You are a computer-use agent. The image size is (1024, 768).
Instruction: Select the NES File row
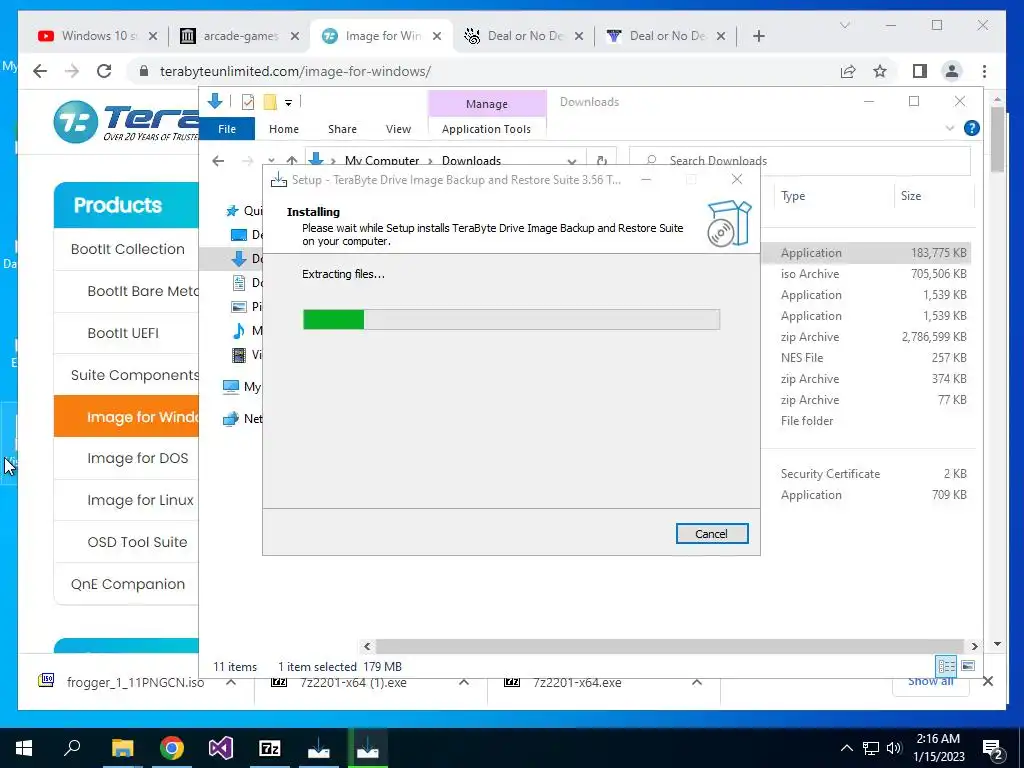(867, 358)
